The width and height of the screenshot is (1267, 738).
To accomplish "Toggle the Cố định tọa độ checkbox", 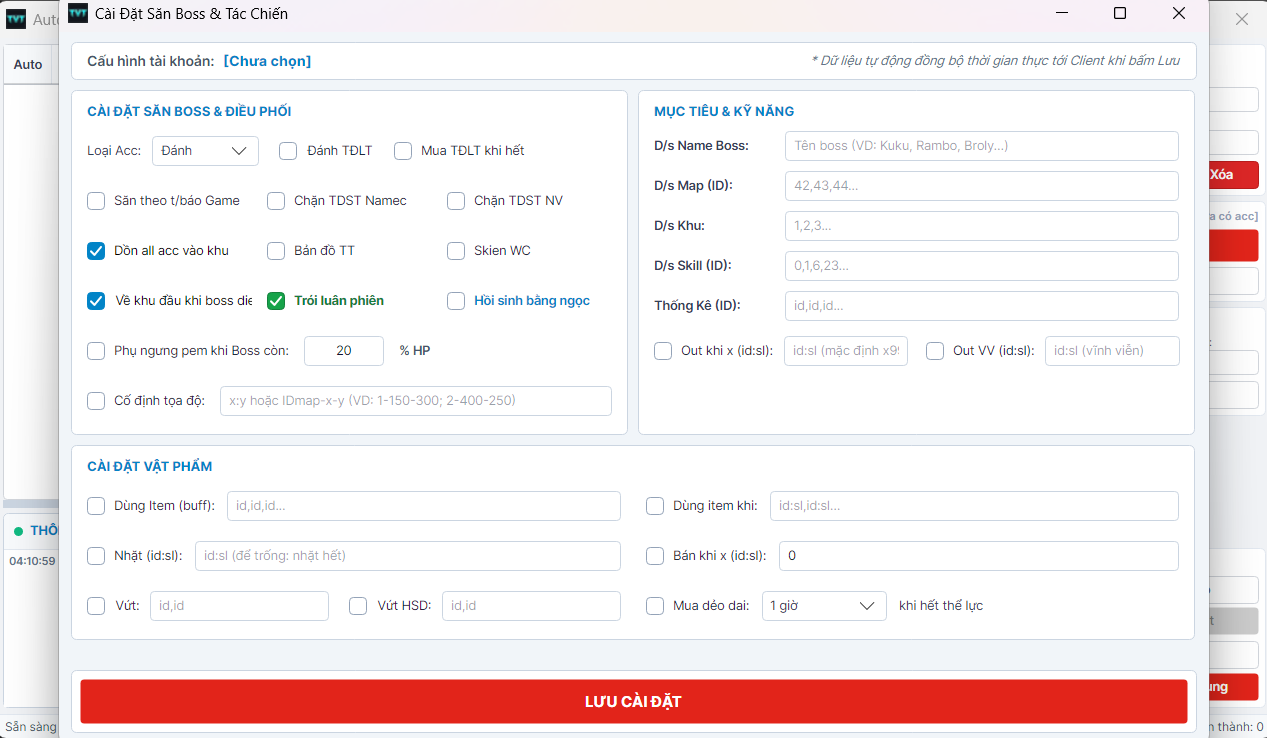I will click(x=96, y=401).
